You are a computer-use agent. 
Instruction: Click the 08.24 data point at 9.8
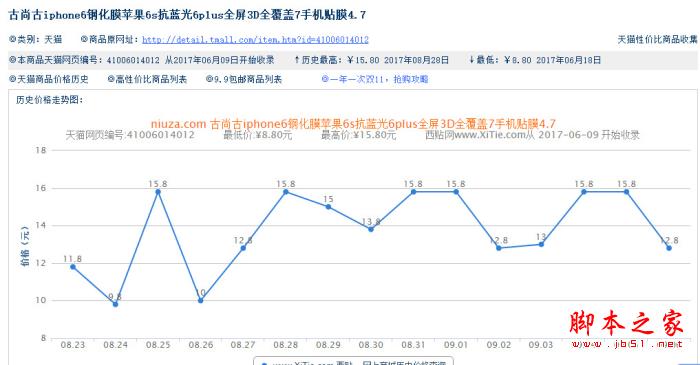tap(115, 304)
